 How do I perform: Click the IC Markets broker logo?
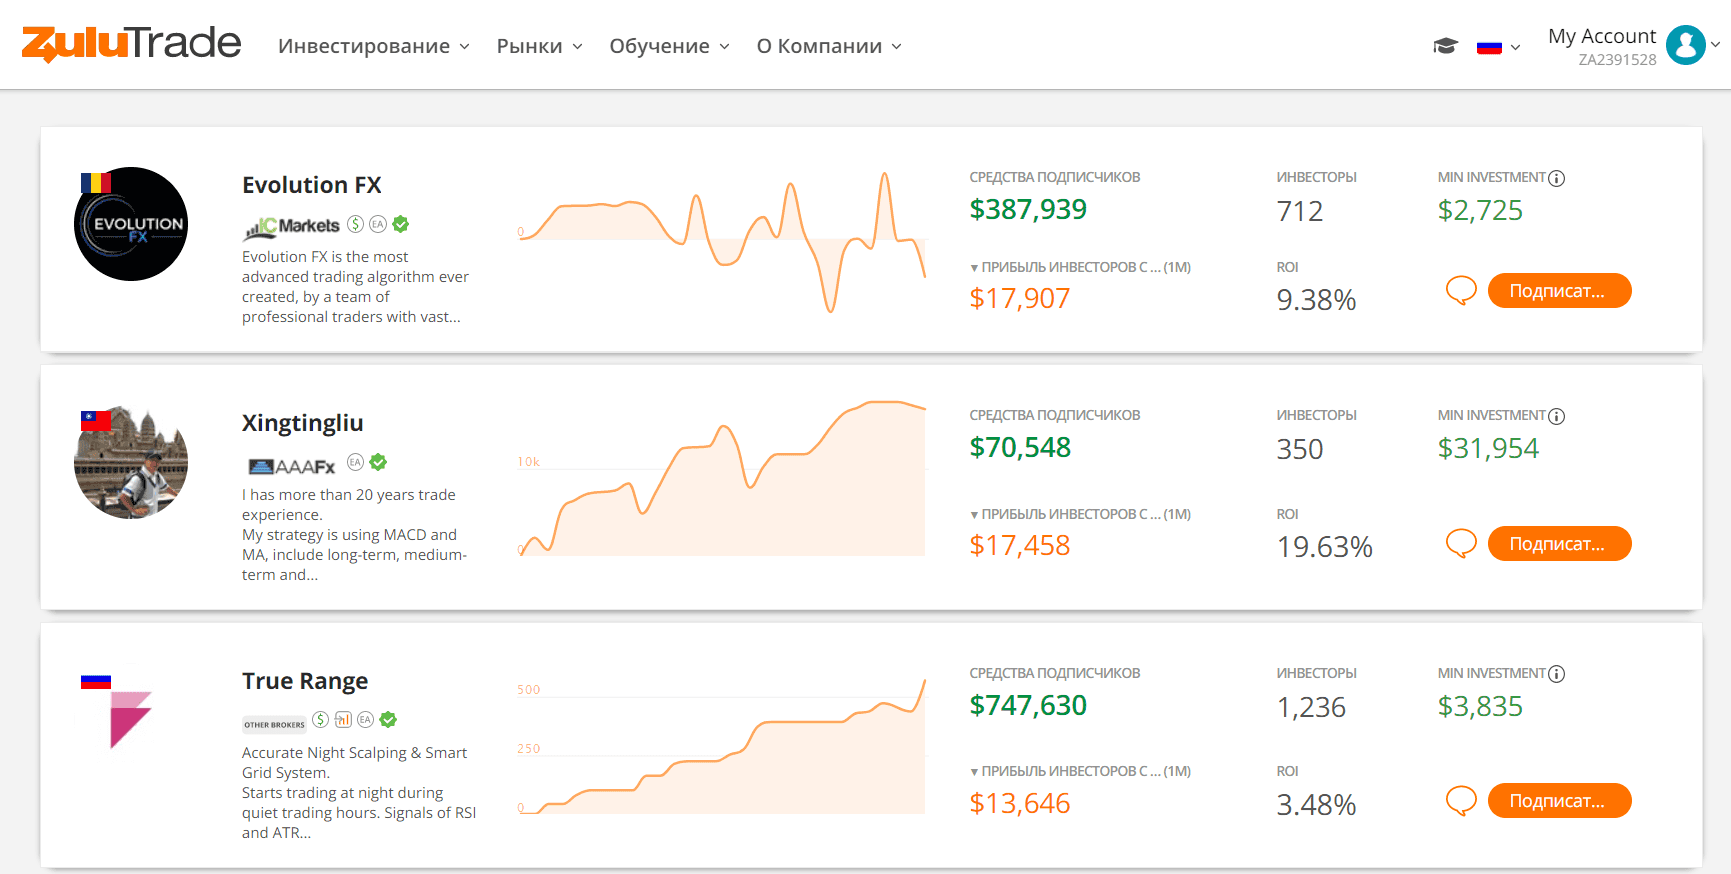coord(291,227)
